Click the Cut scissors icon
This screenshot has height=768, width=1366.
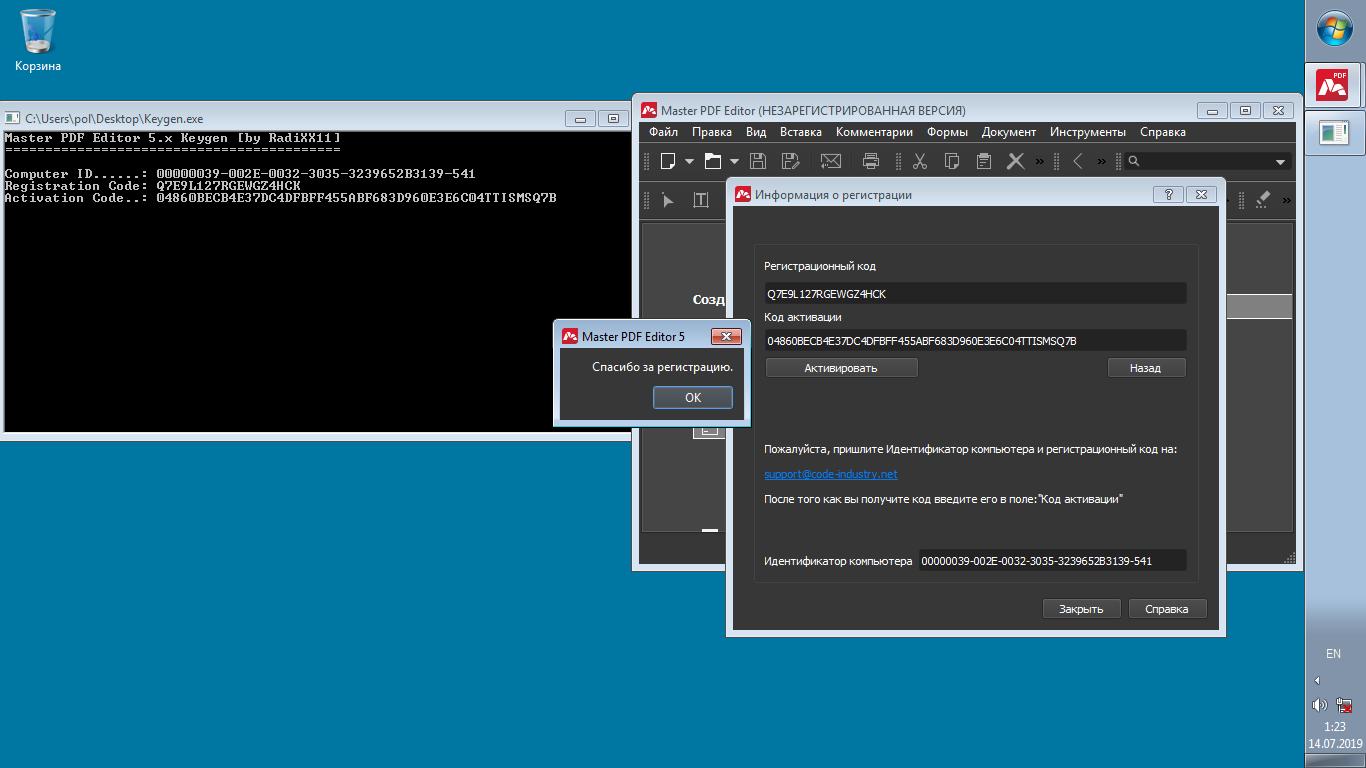[x=920, y=161]
